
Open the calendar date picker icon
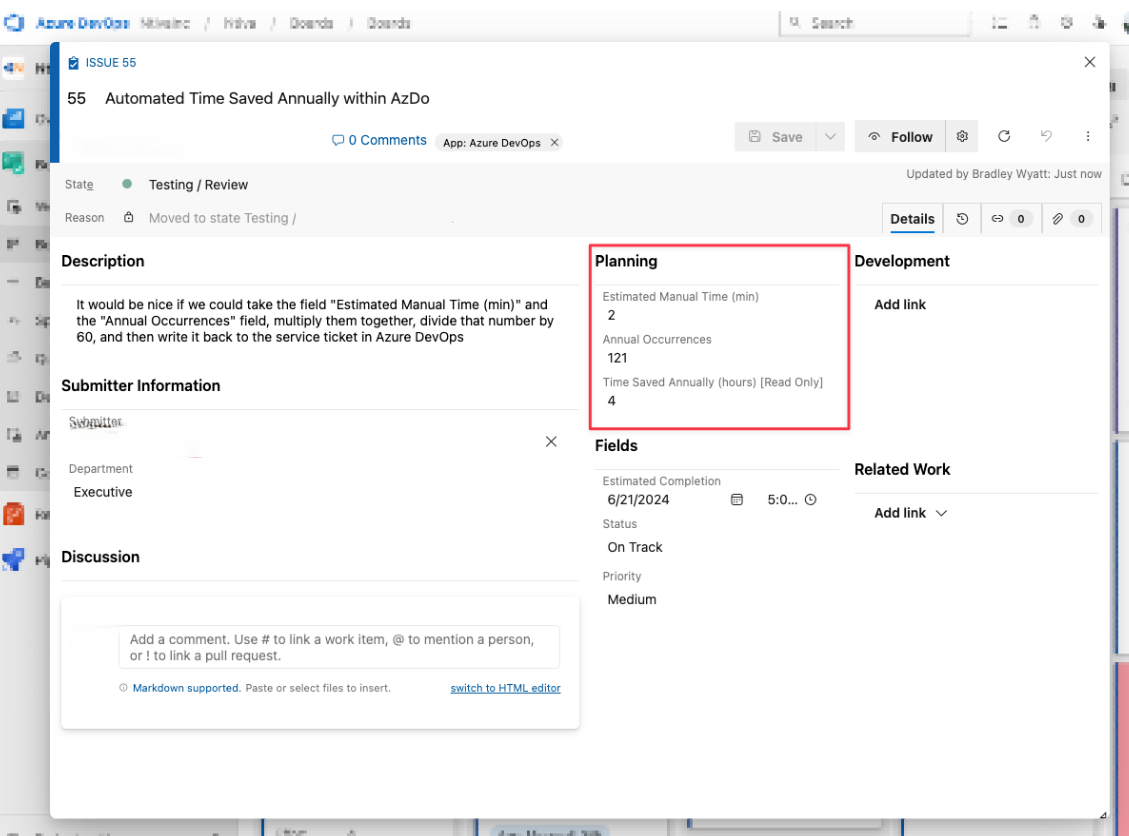737,500
